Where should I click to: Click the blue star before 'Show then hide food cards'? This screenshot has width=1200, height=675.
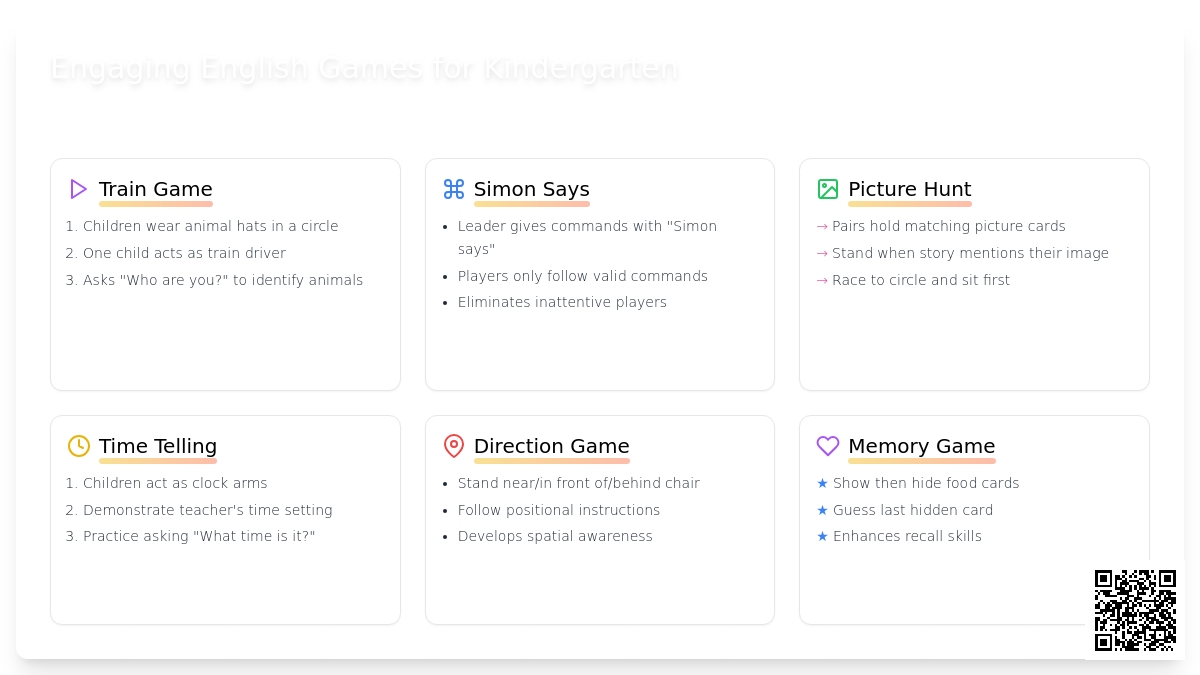(822, 483)
